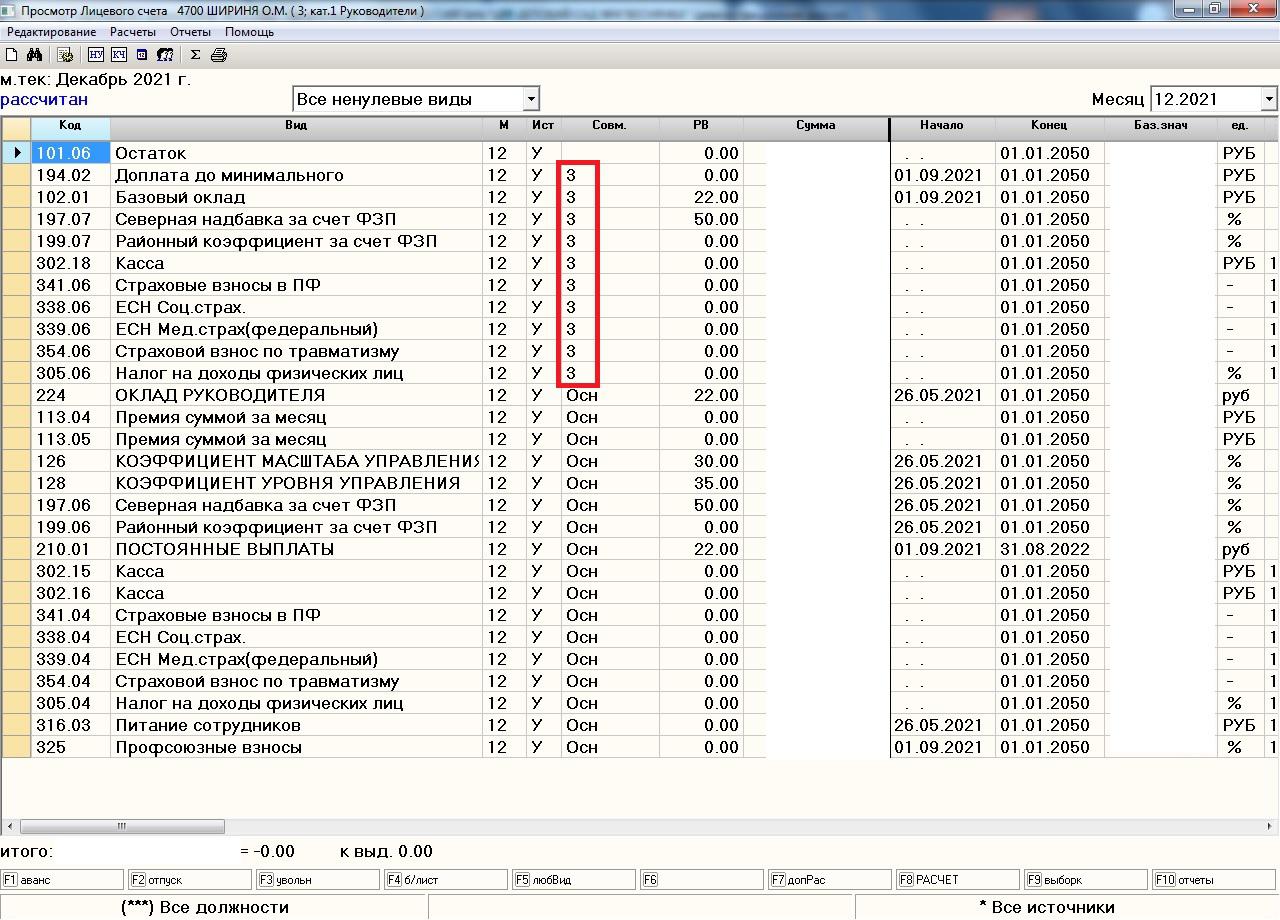The height and width of the screenshot is (920, 1280).
Task: Click the F5 любВид button
Action: point(574,880)
